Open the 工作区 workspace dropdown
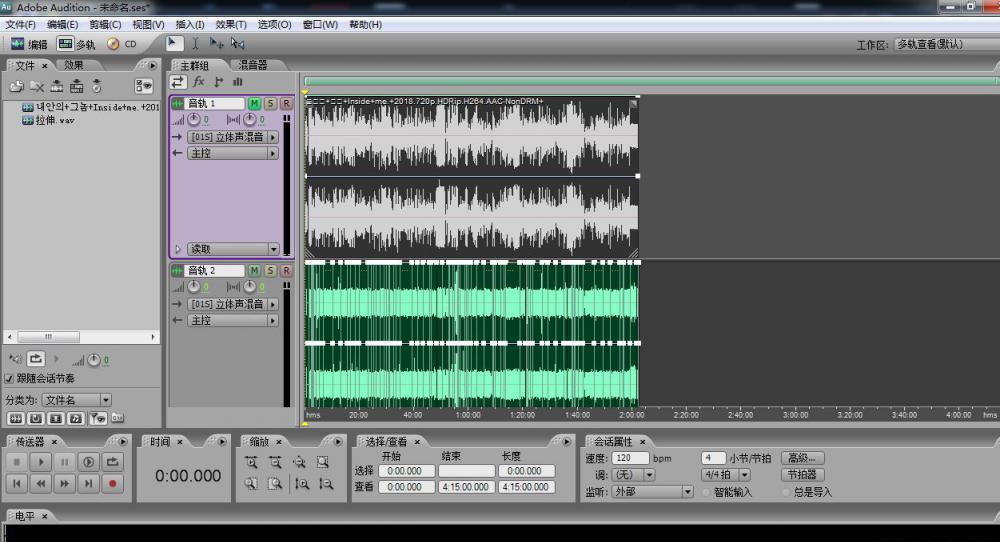The height and width of the screenshot is (542, 1000). tap(947, 44)
